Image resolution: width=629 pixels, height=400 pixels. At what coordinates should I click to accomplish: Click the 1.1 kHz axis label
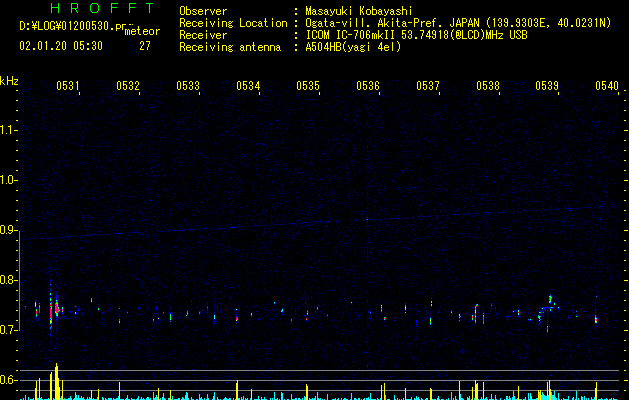[9, 130]
